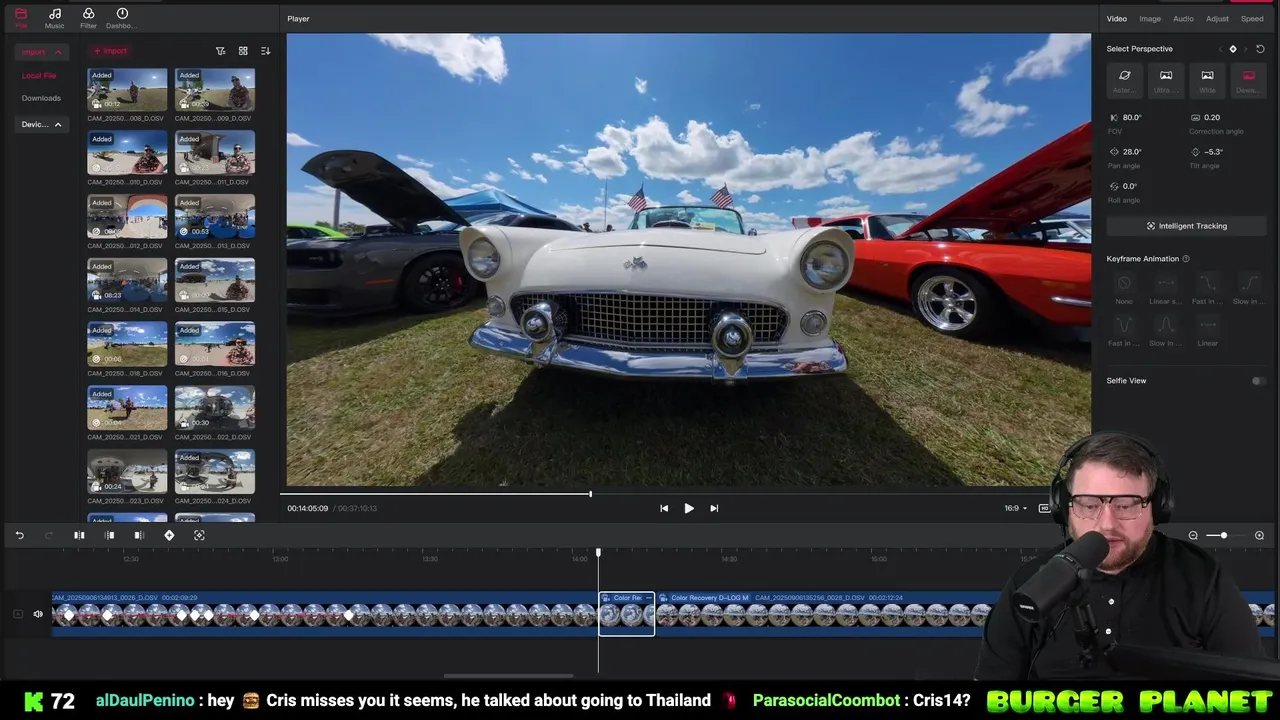Open the Dashboard tab
The image size is (1280, 720).
[122, 17]
